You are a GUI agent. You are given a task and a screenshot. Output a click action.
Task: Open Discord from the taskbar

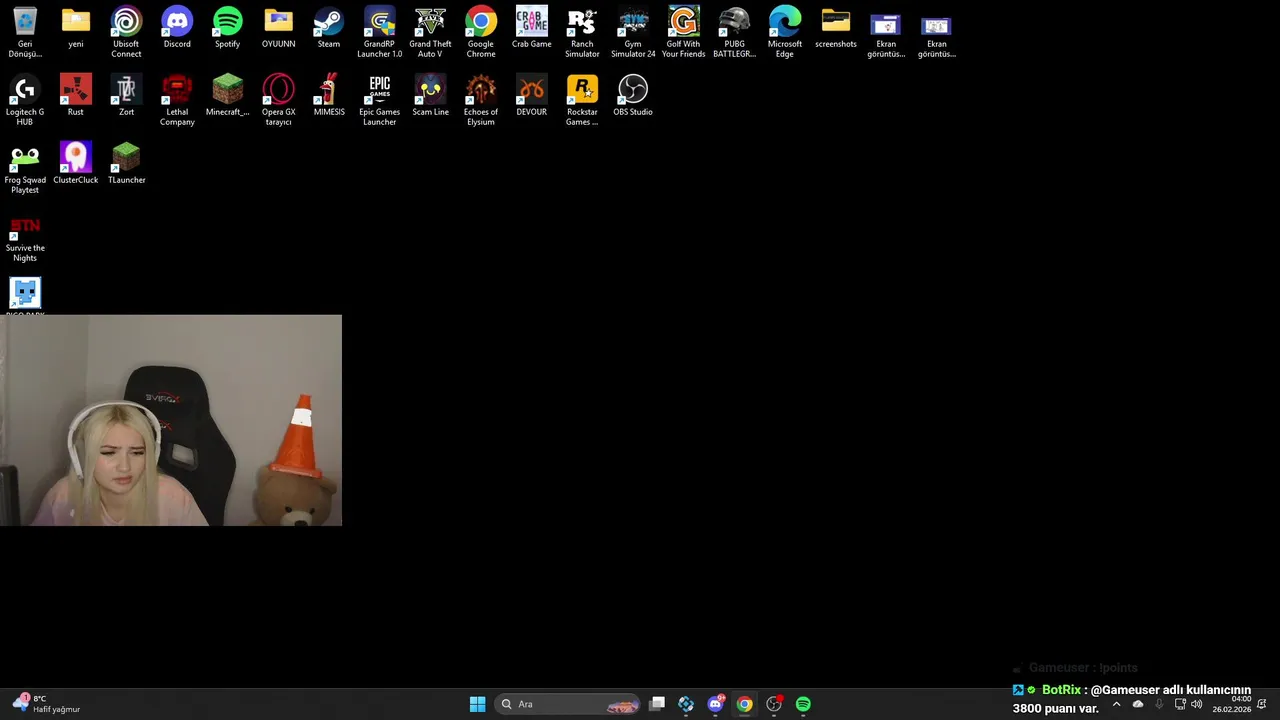tap(715, 704)
